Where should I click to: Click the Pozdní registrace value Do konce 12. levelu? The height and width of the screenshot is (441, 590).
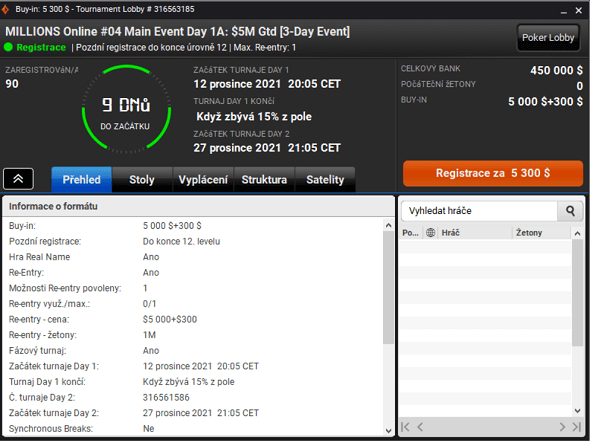tap(181, 241)
